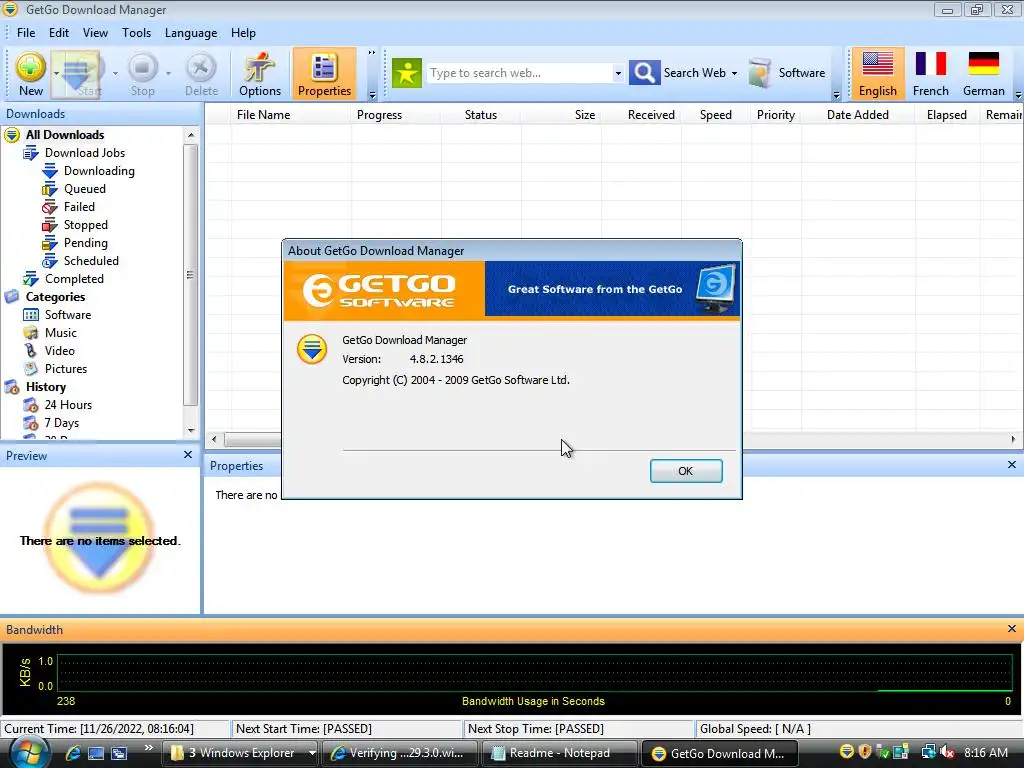
Task: Close the Preview panel
Action: (188, 455)
